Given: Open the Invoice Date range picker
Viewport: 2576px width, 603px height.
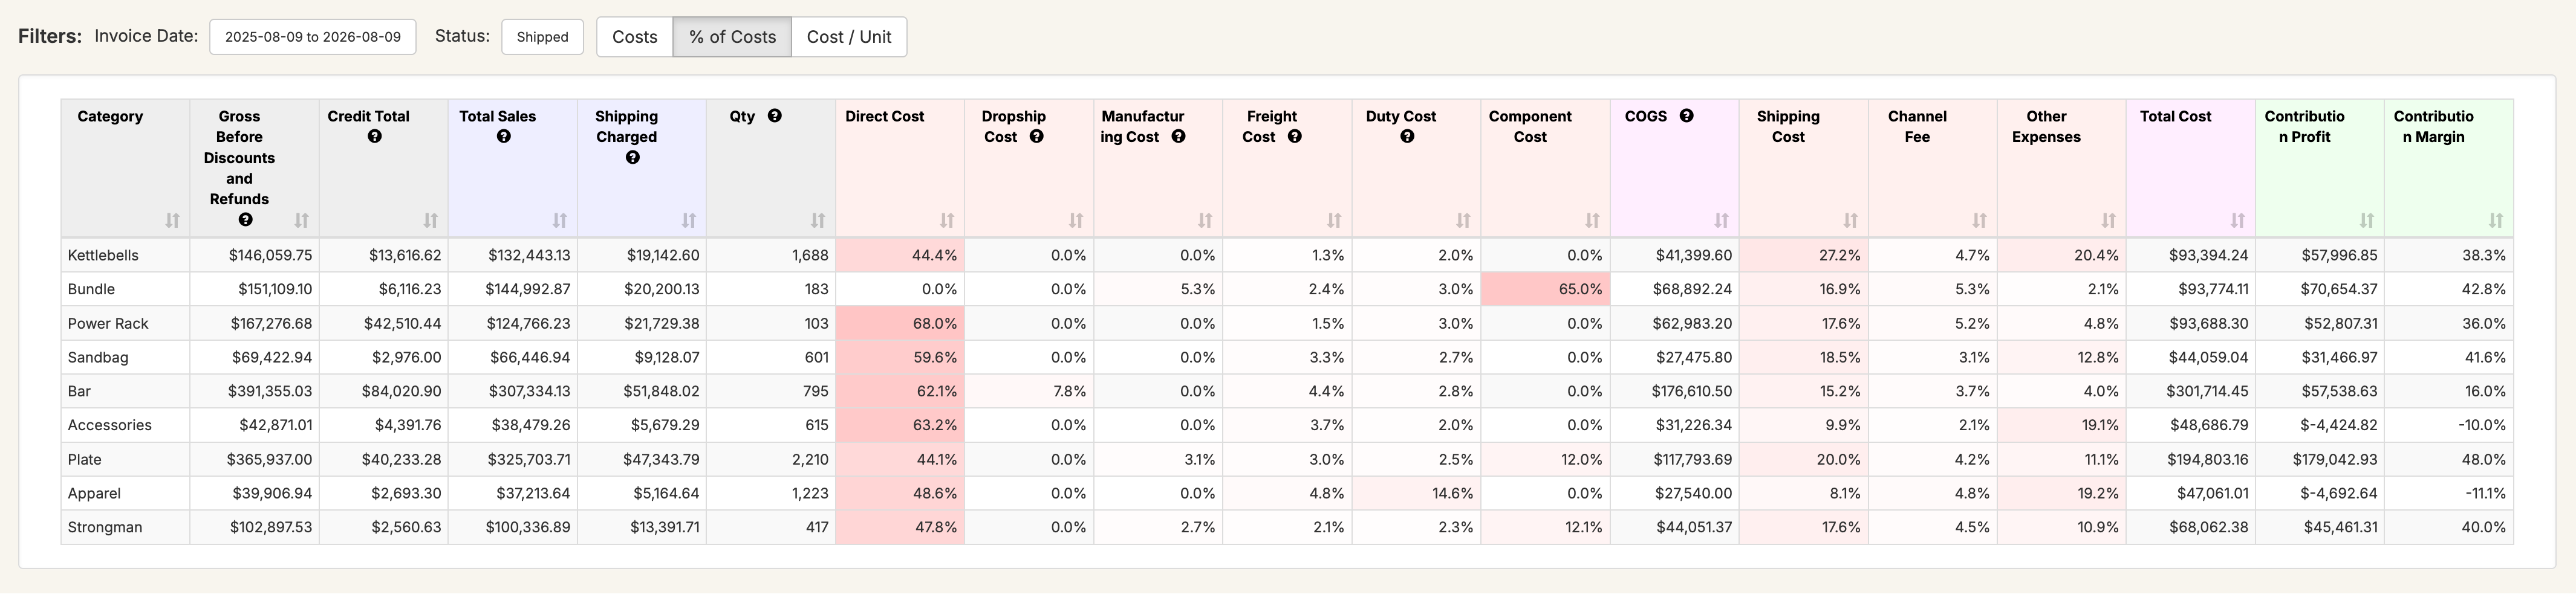Looking at the screenshot, I should (x=313, y=37).
